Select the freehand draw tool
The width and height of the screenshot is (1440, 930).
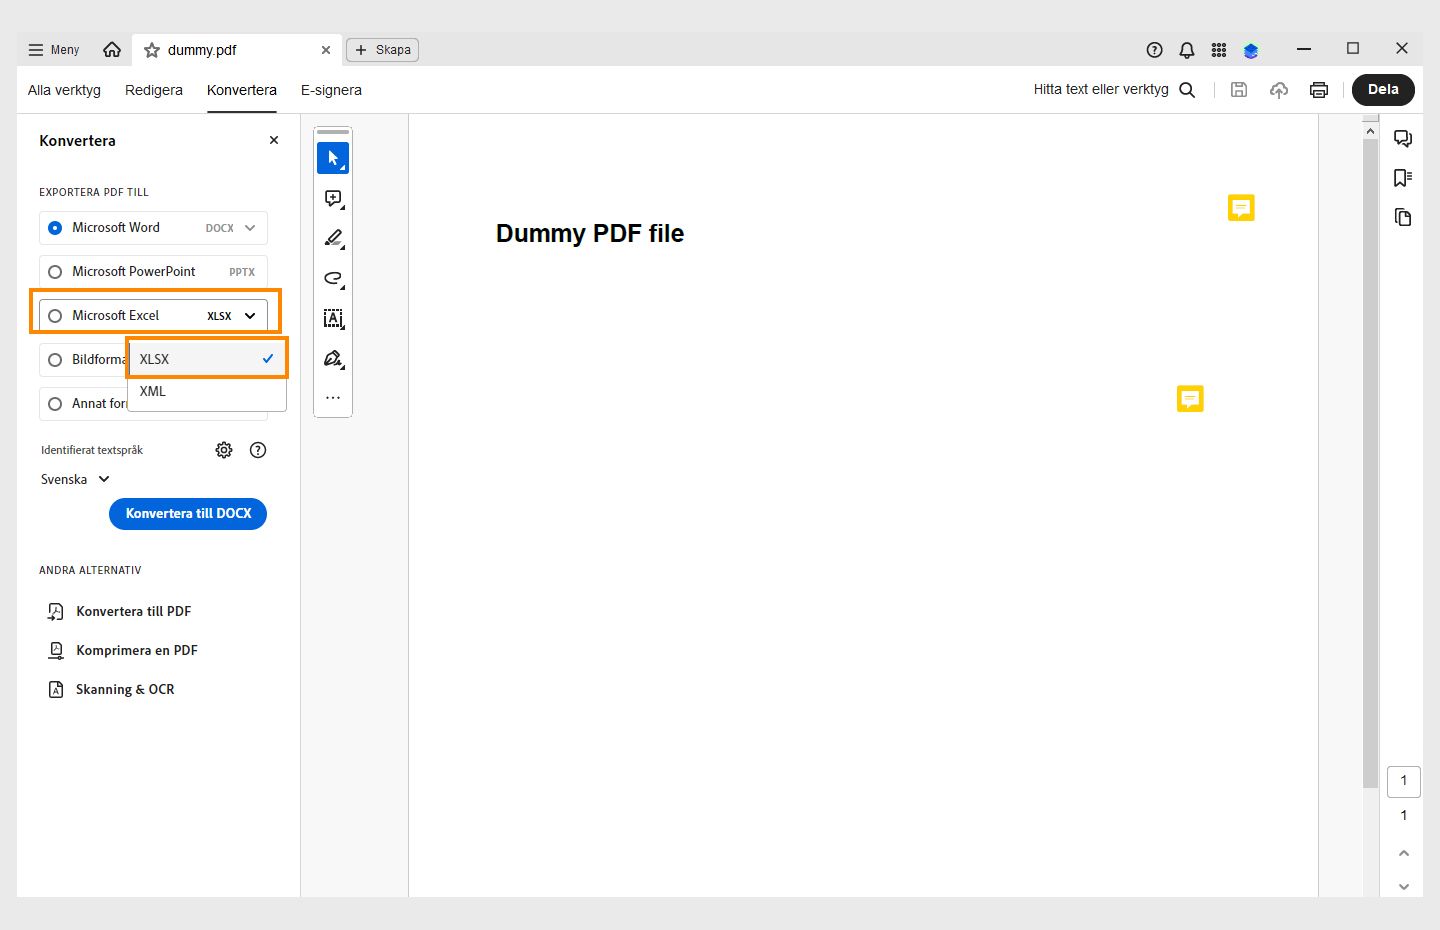click(333, 278)
